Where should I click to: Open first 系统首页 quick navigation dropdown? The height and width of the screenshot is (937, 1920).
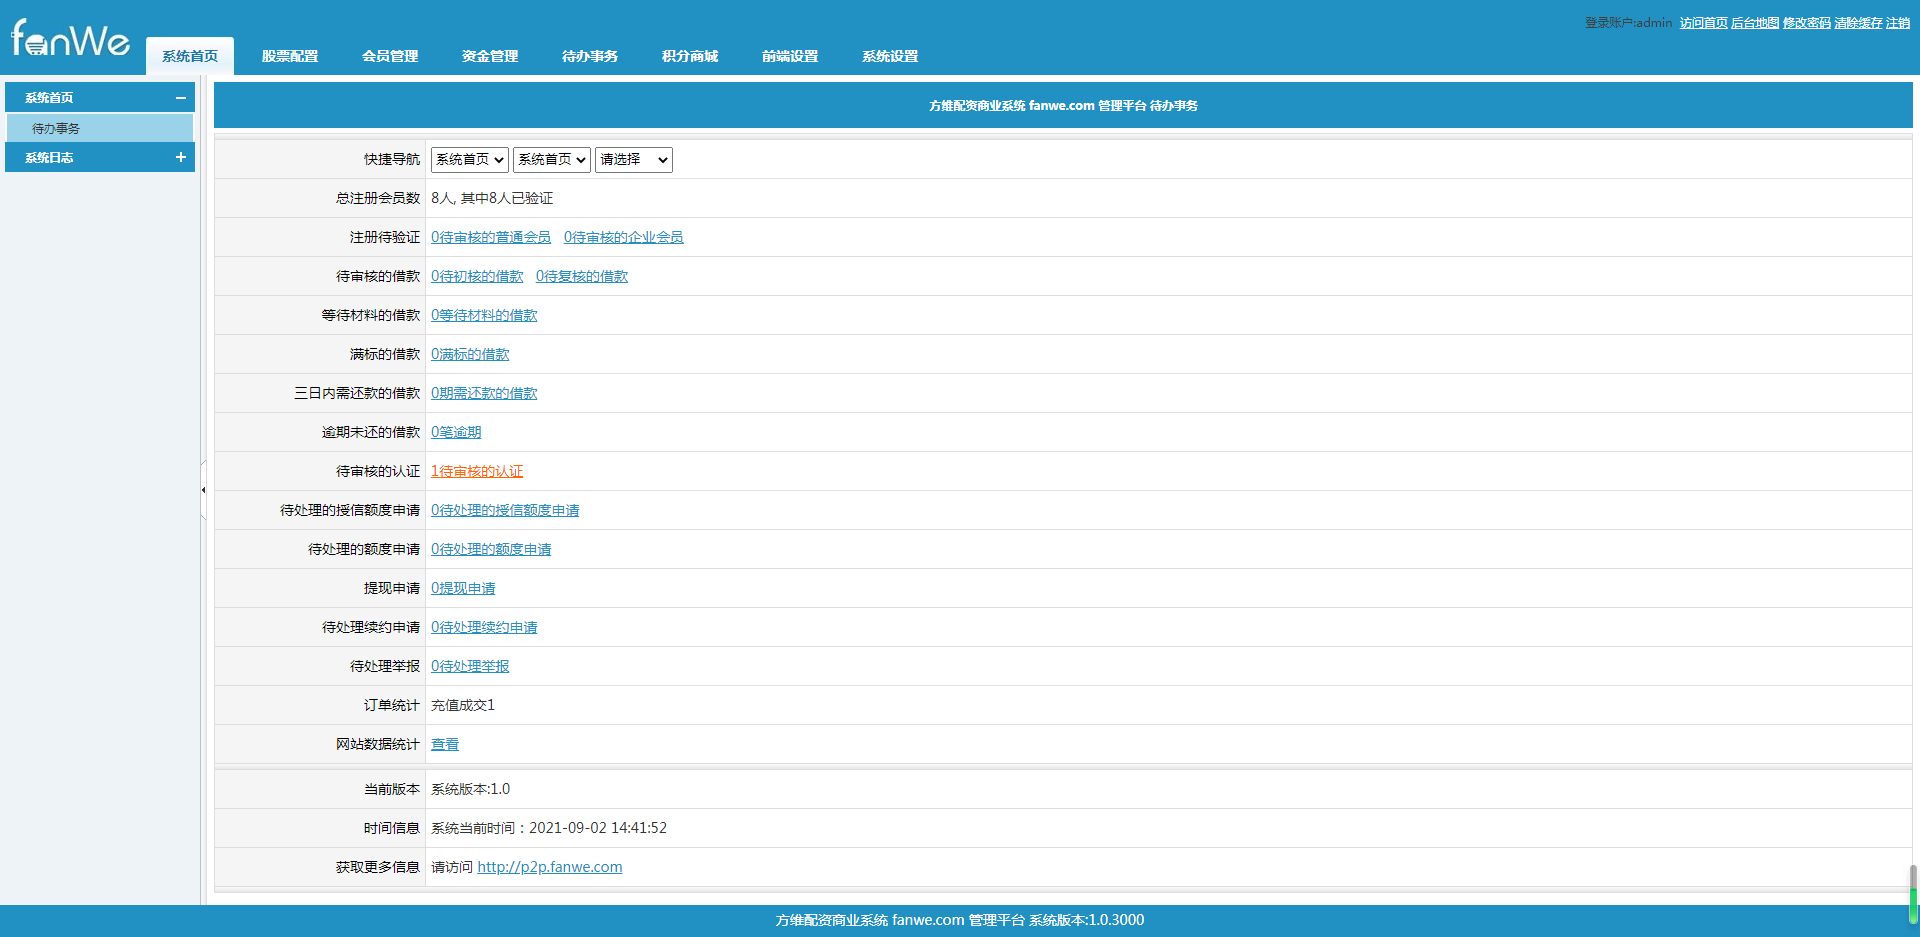click(470, 160)
